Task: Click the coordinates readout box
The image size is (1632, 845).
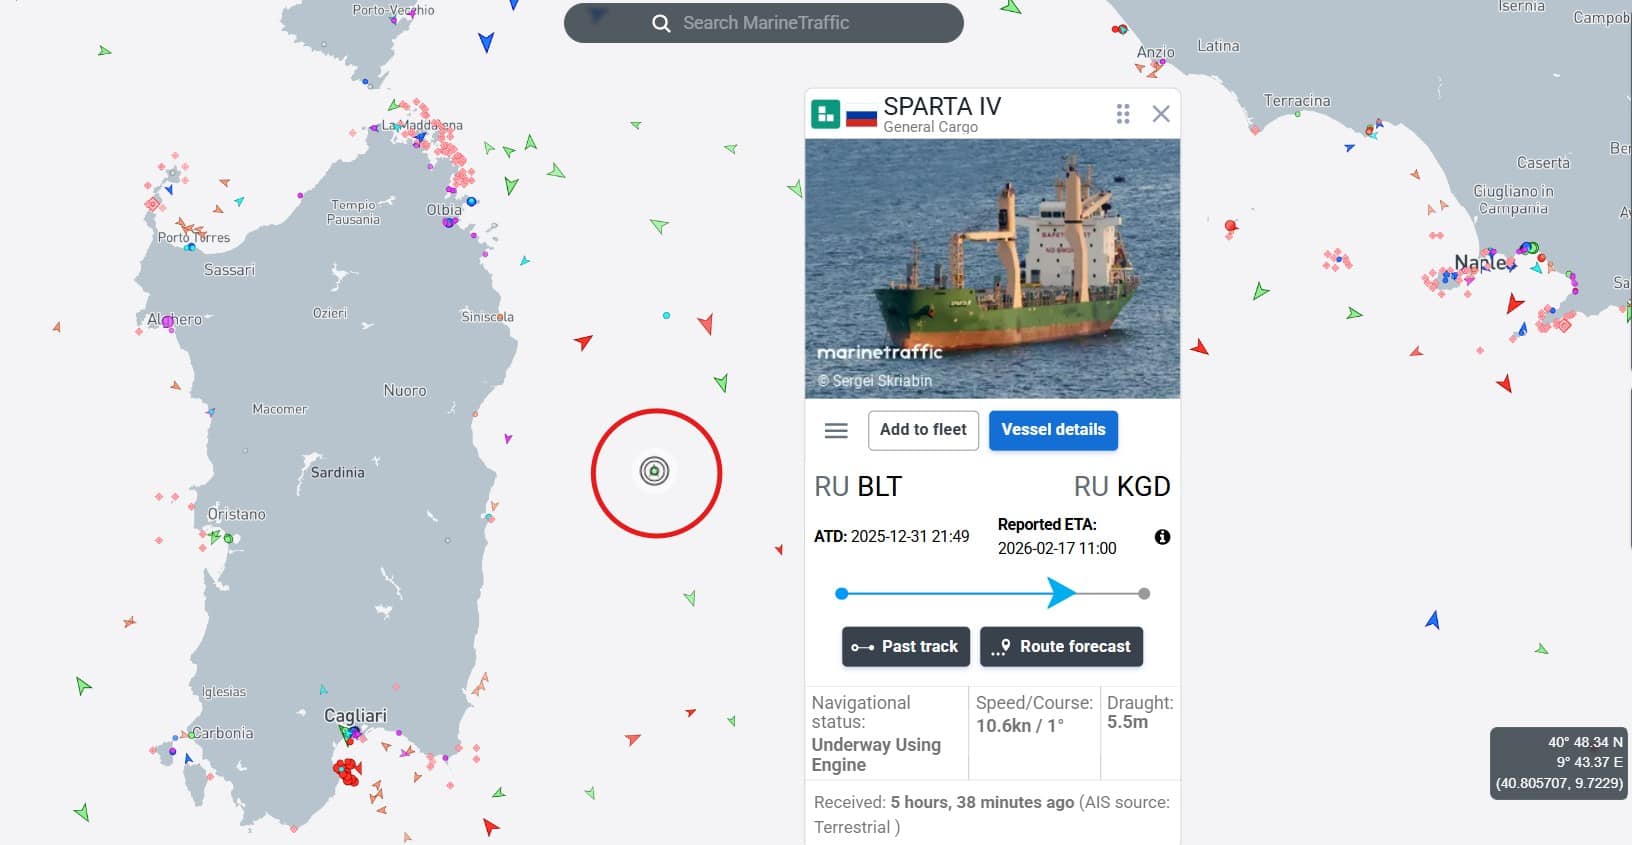Action: click(1560, 762)
